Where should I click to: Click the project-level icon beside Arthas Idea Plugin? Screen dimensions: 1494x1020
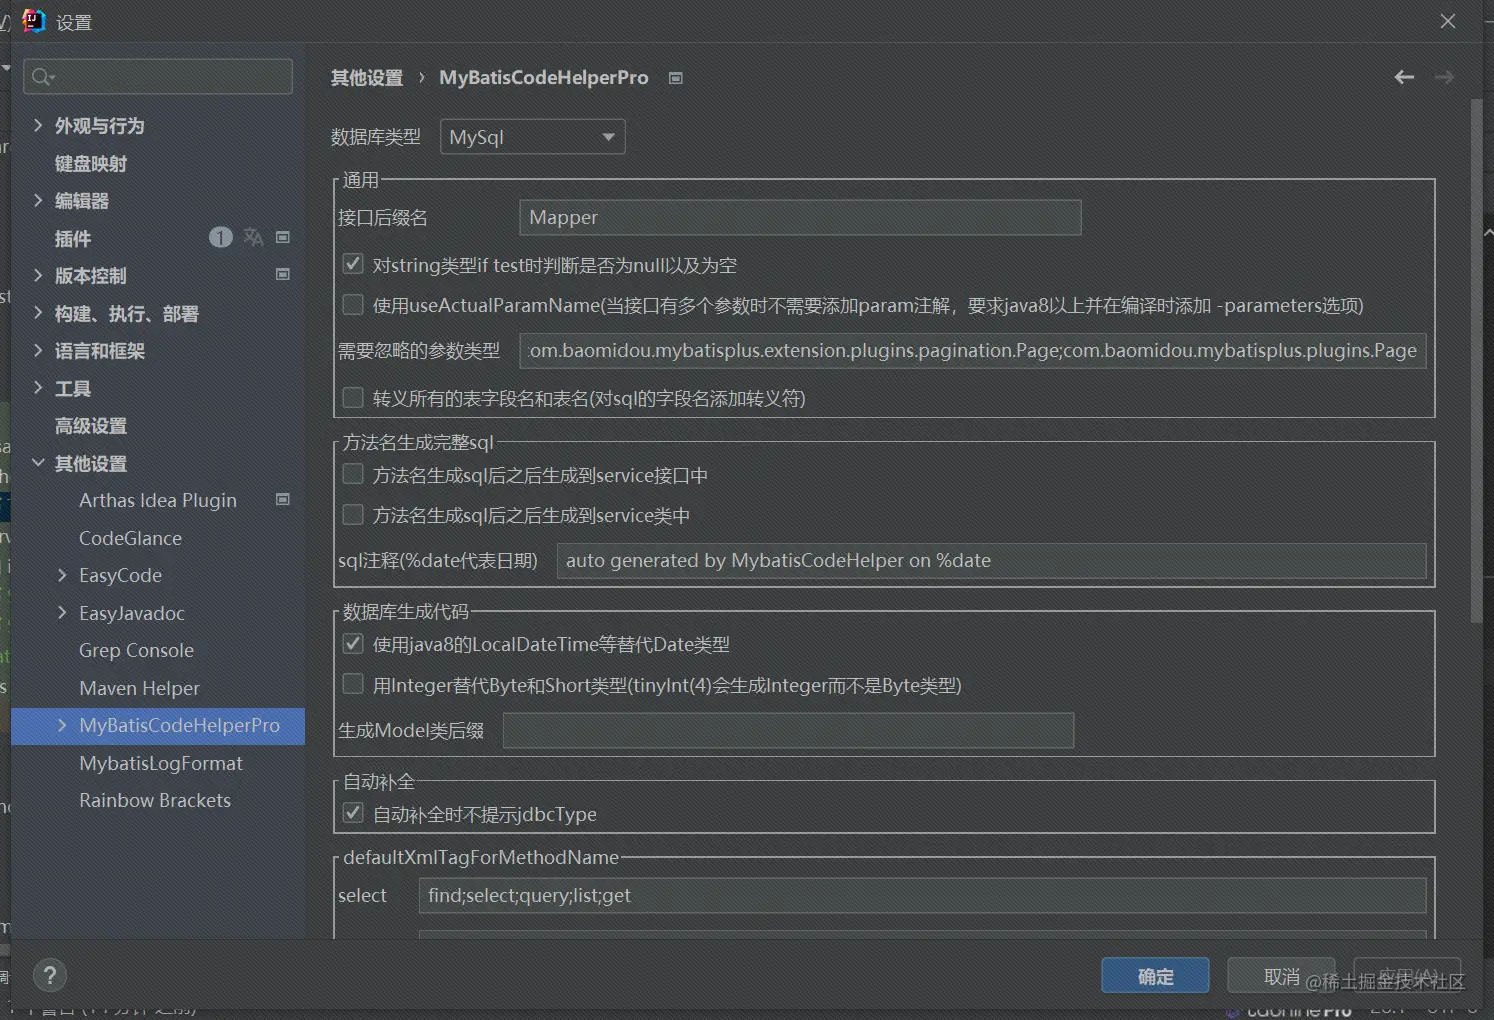[x=283, y=499]
